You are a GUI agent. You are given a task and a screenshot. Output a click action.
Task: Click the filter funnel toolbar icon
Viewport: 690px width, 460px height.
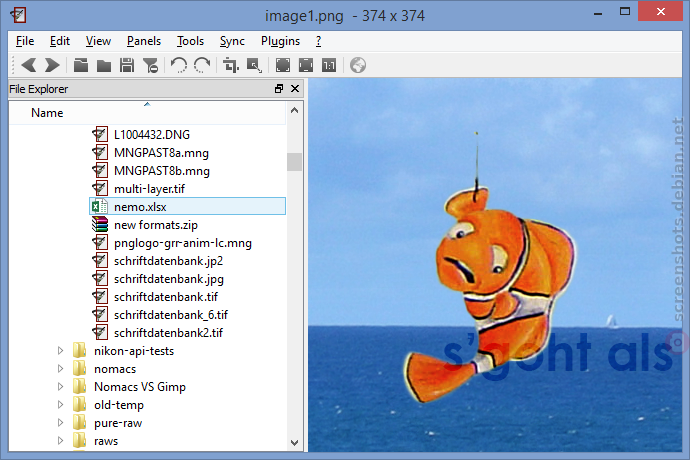tap(150, 65)
